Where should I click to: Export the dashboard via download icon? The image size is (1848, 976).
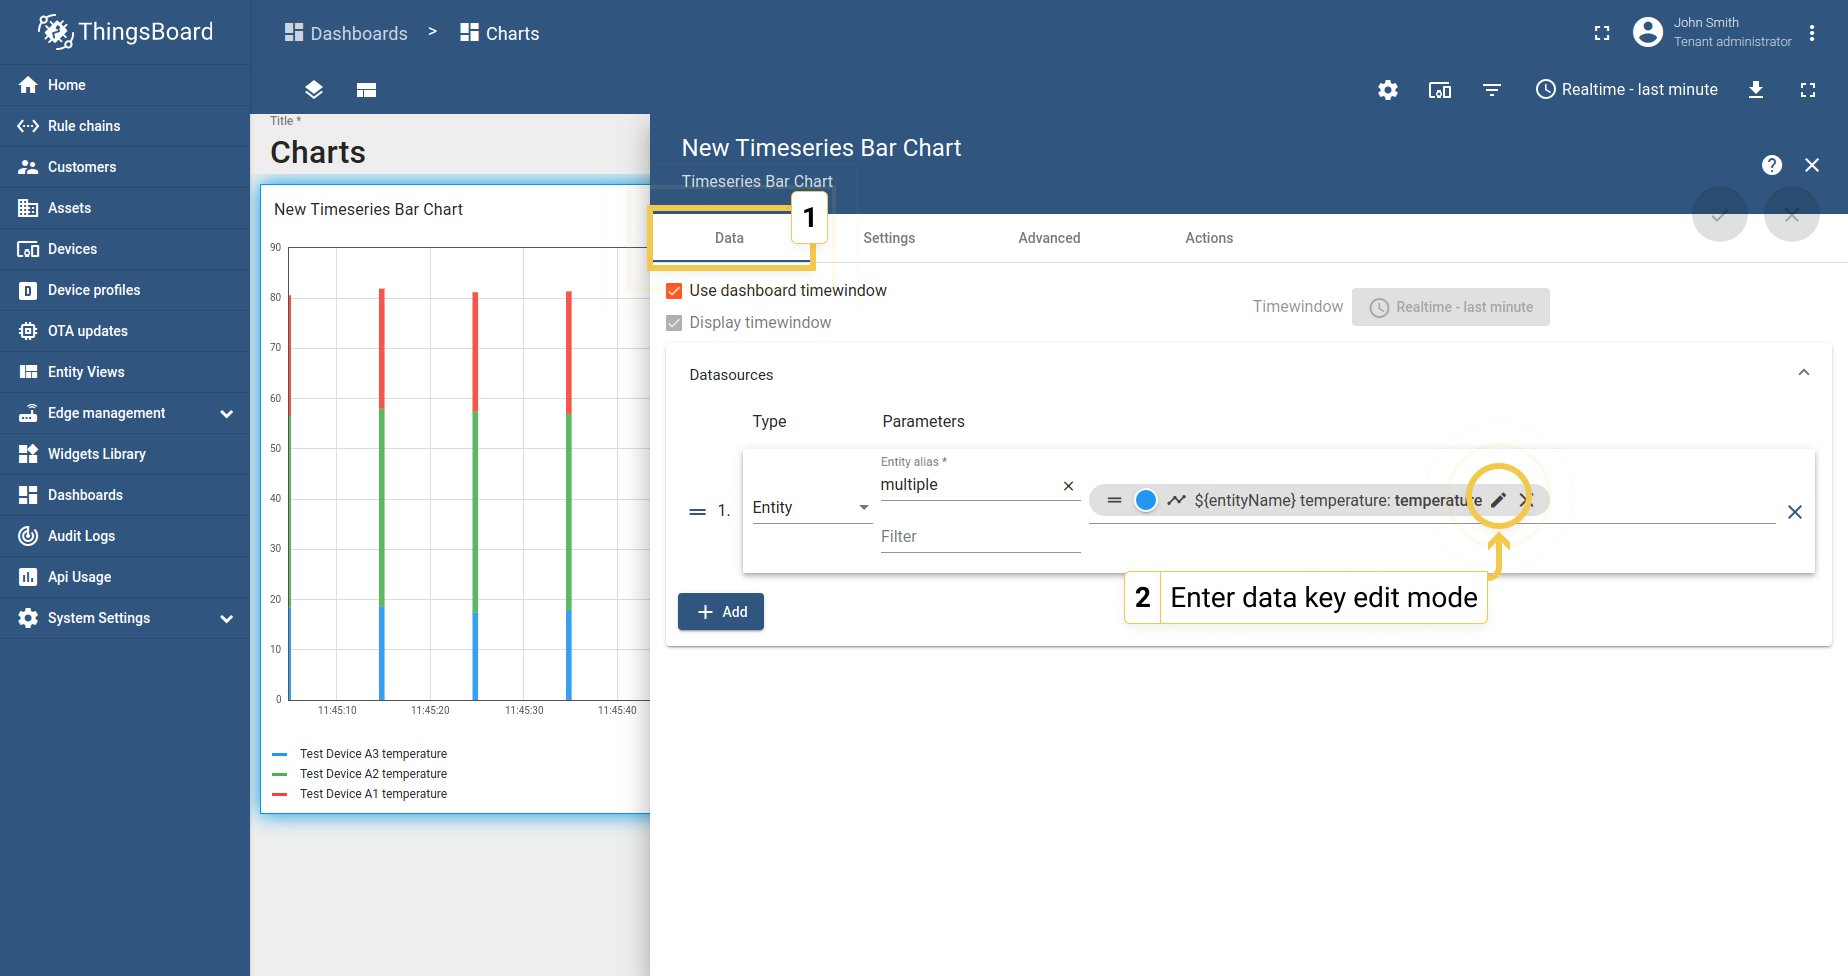[x=1756, y=90]
